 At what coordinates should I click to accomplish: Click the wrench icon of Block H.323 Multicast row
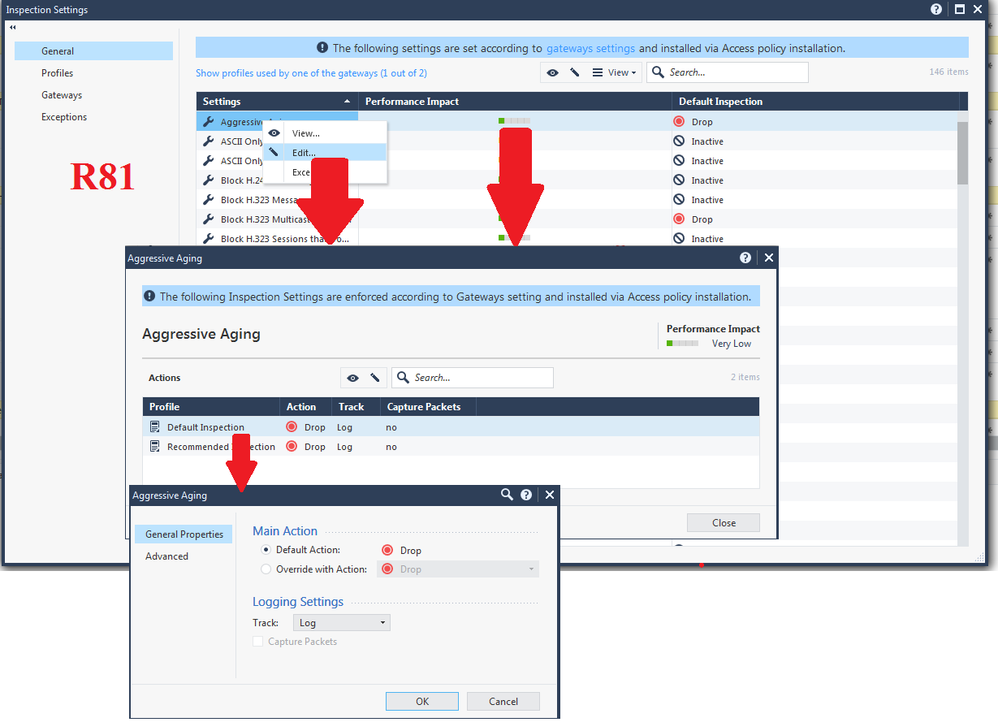coord(208,219)
